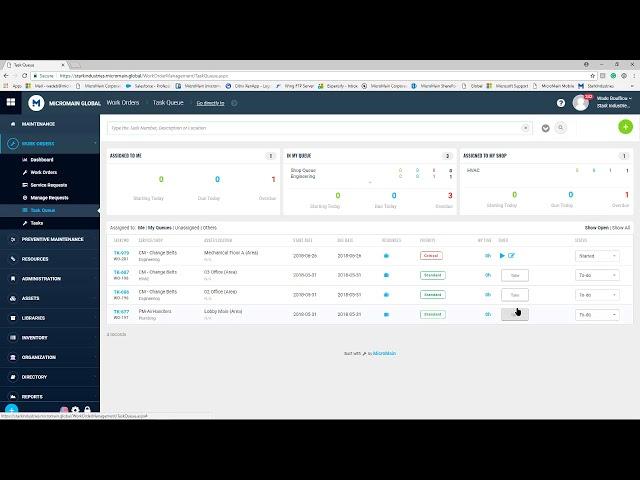Go back with the browser arrow
640x480 pixels.
pos(6,76)
